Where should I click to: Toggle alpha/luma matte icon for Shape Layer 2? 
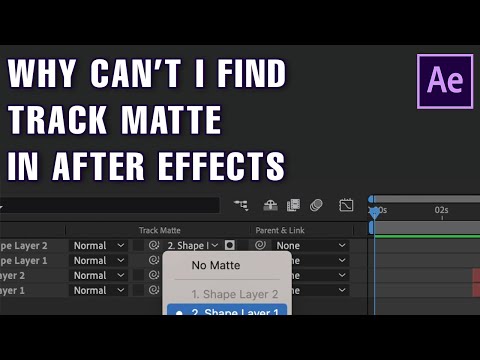coord(230,246)
